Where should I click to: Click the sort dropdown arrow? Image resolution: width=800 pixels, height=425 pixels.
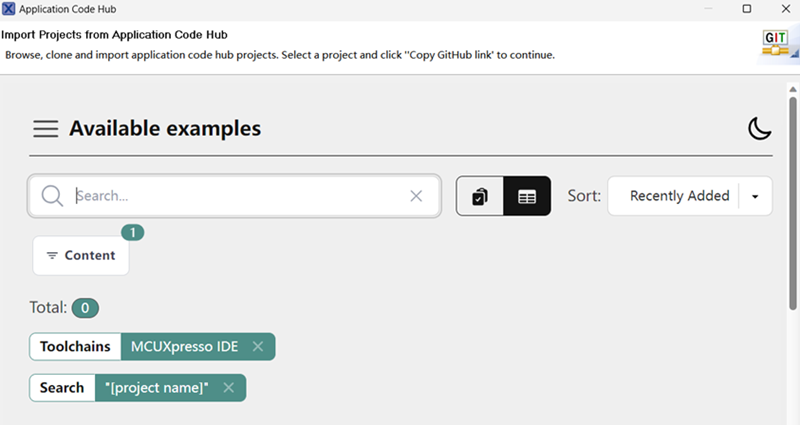point(755,197)
